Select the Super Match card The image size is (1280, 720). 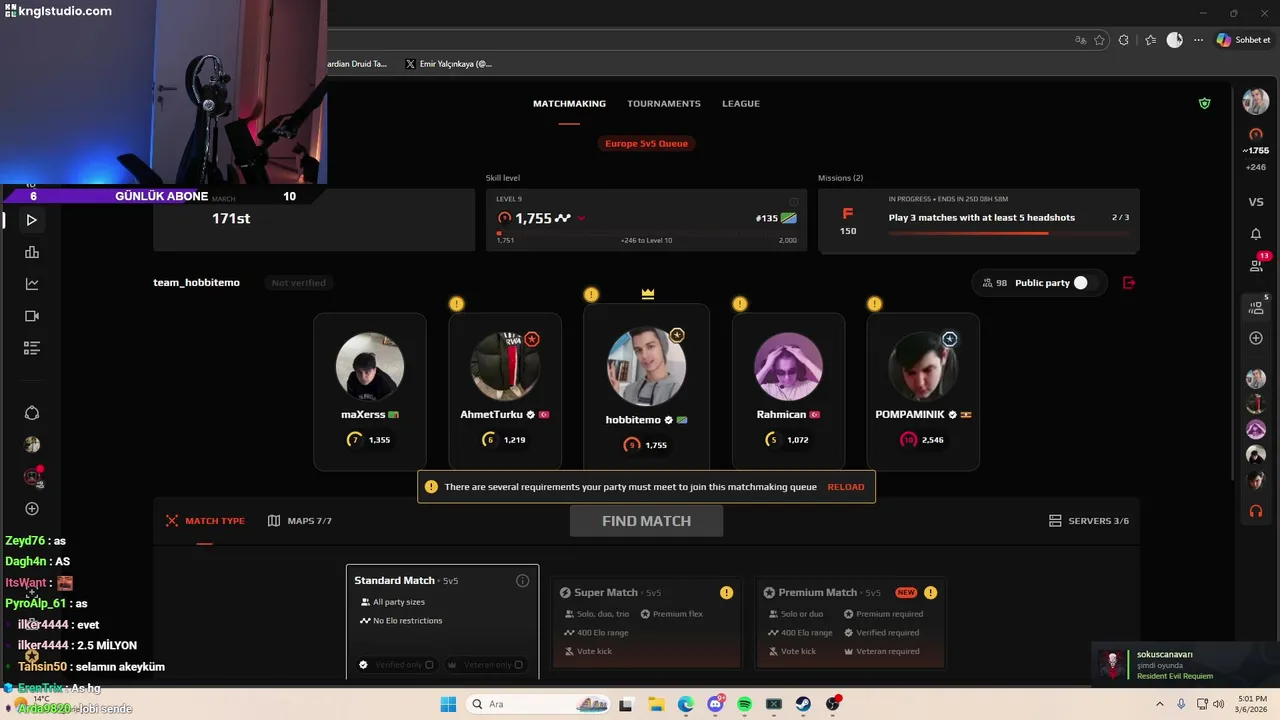[x=647, y=623]
